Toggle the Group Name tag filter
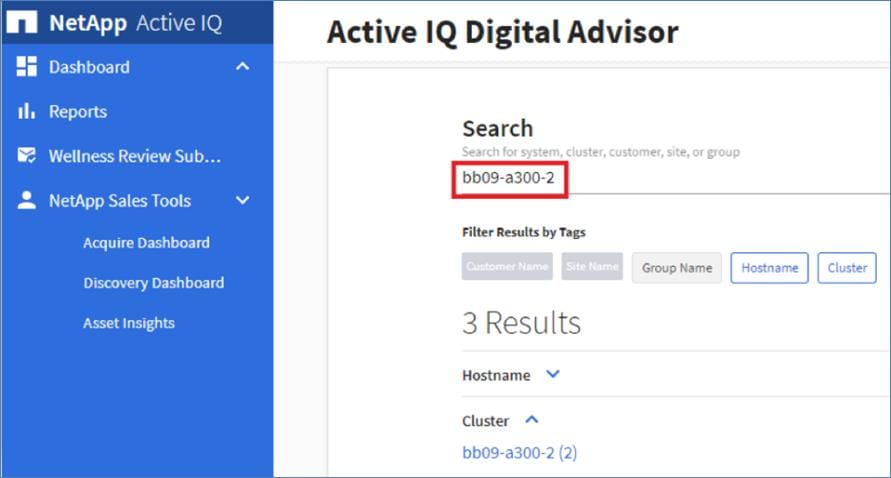The height and width of the screenshot is (478, 891). pos(677,268)
